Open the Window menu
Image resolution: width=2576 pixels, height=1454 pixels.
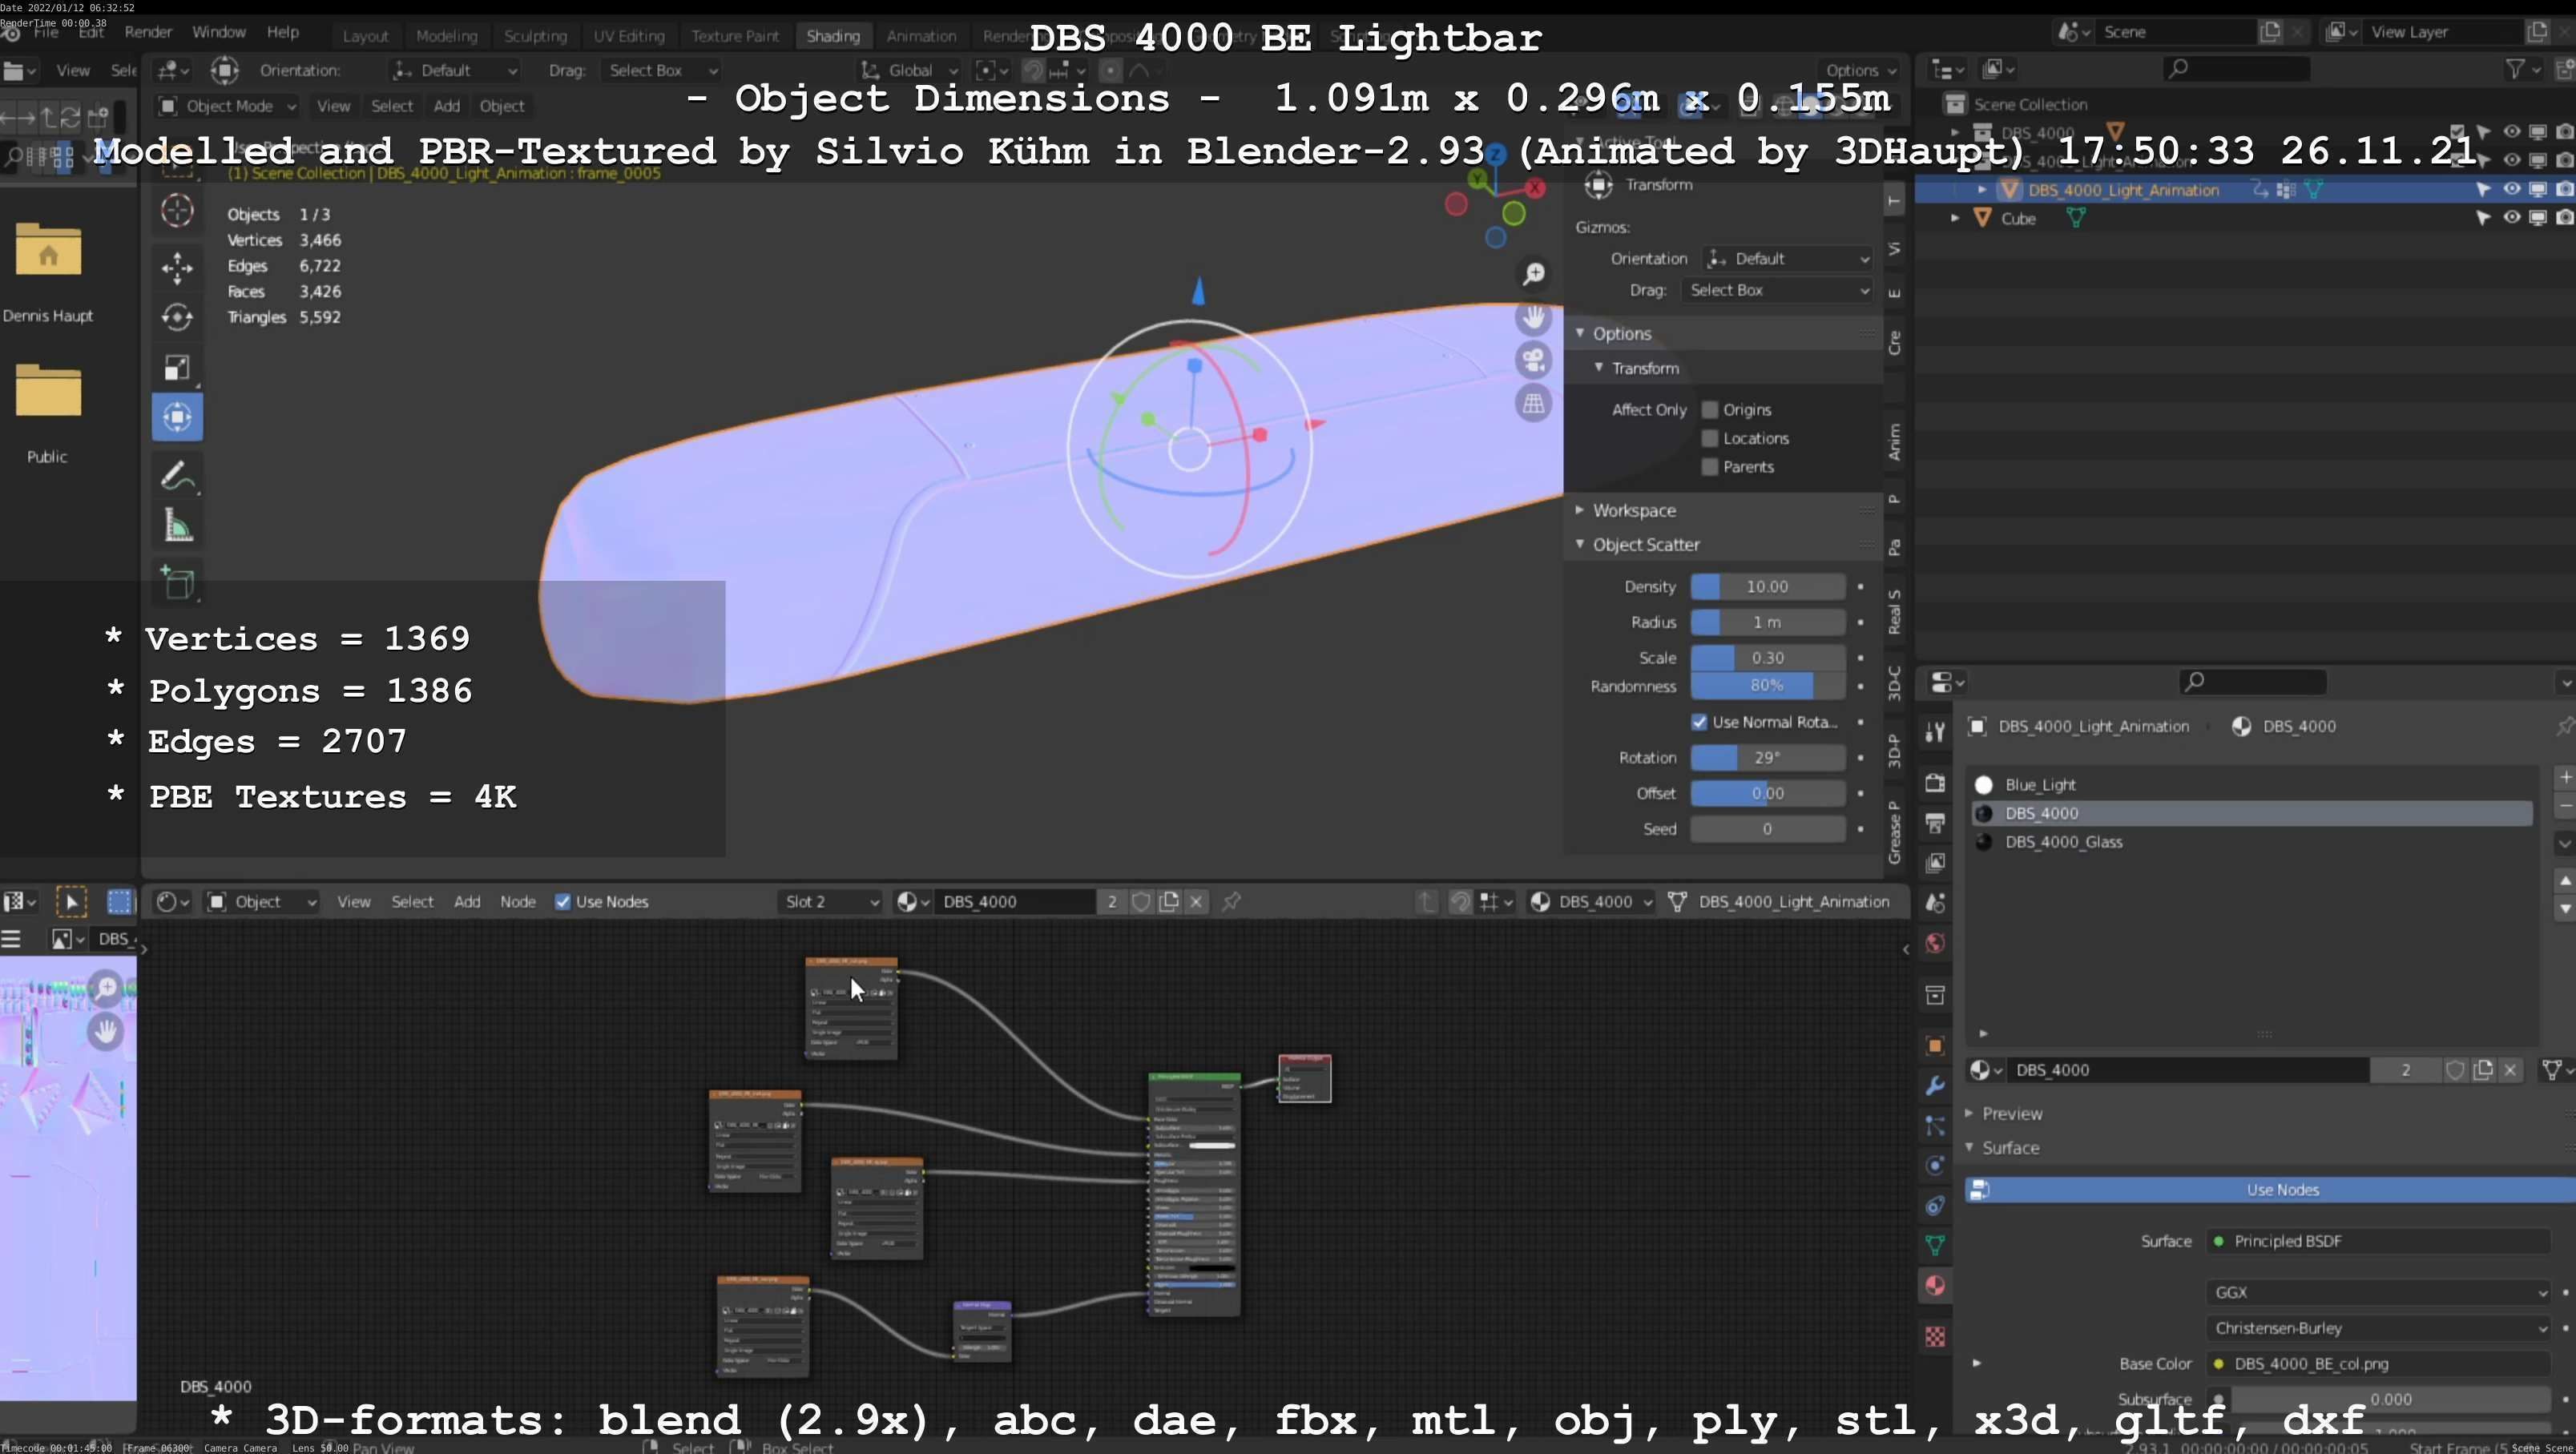click(x=219, y=32)
